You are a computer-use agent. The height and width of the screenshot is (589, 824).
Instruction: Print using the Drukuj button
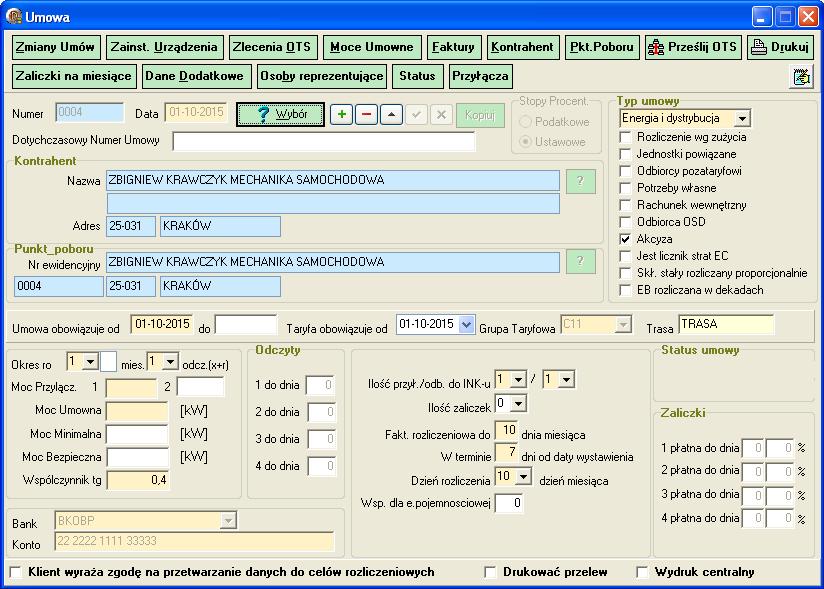[x=780, y=47]
